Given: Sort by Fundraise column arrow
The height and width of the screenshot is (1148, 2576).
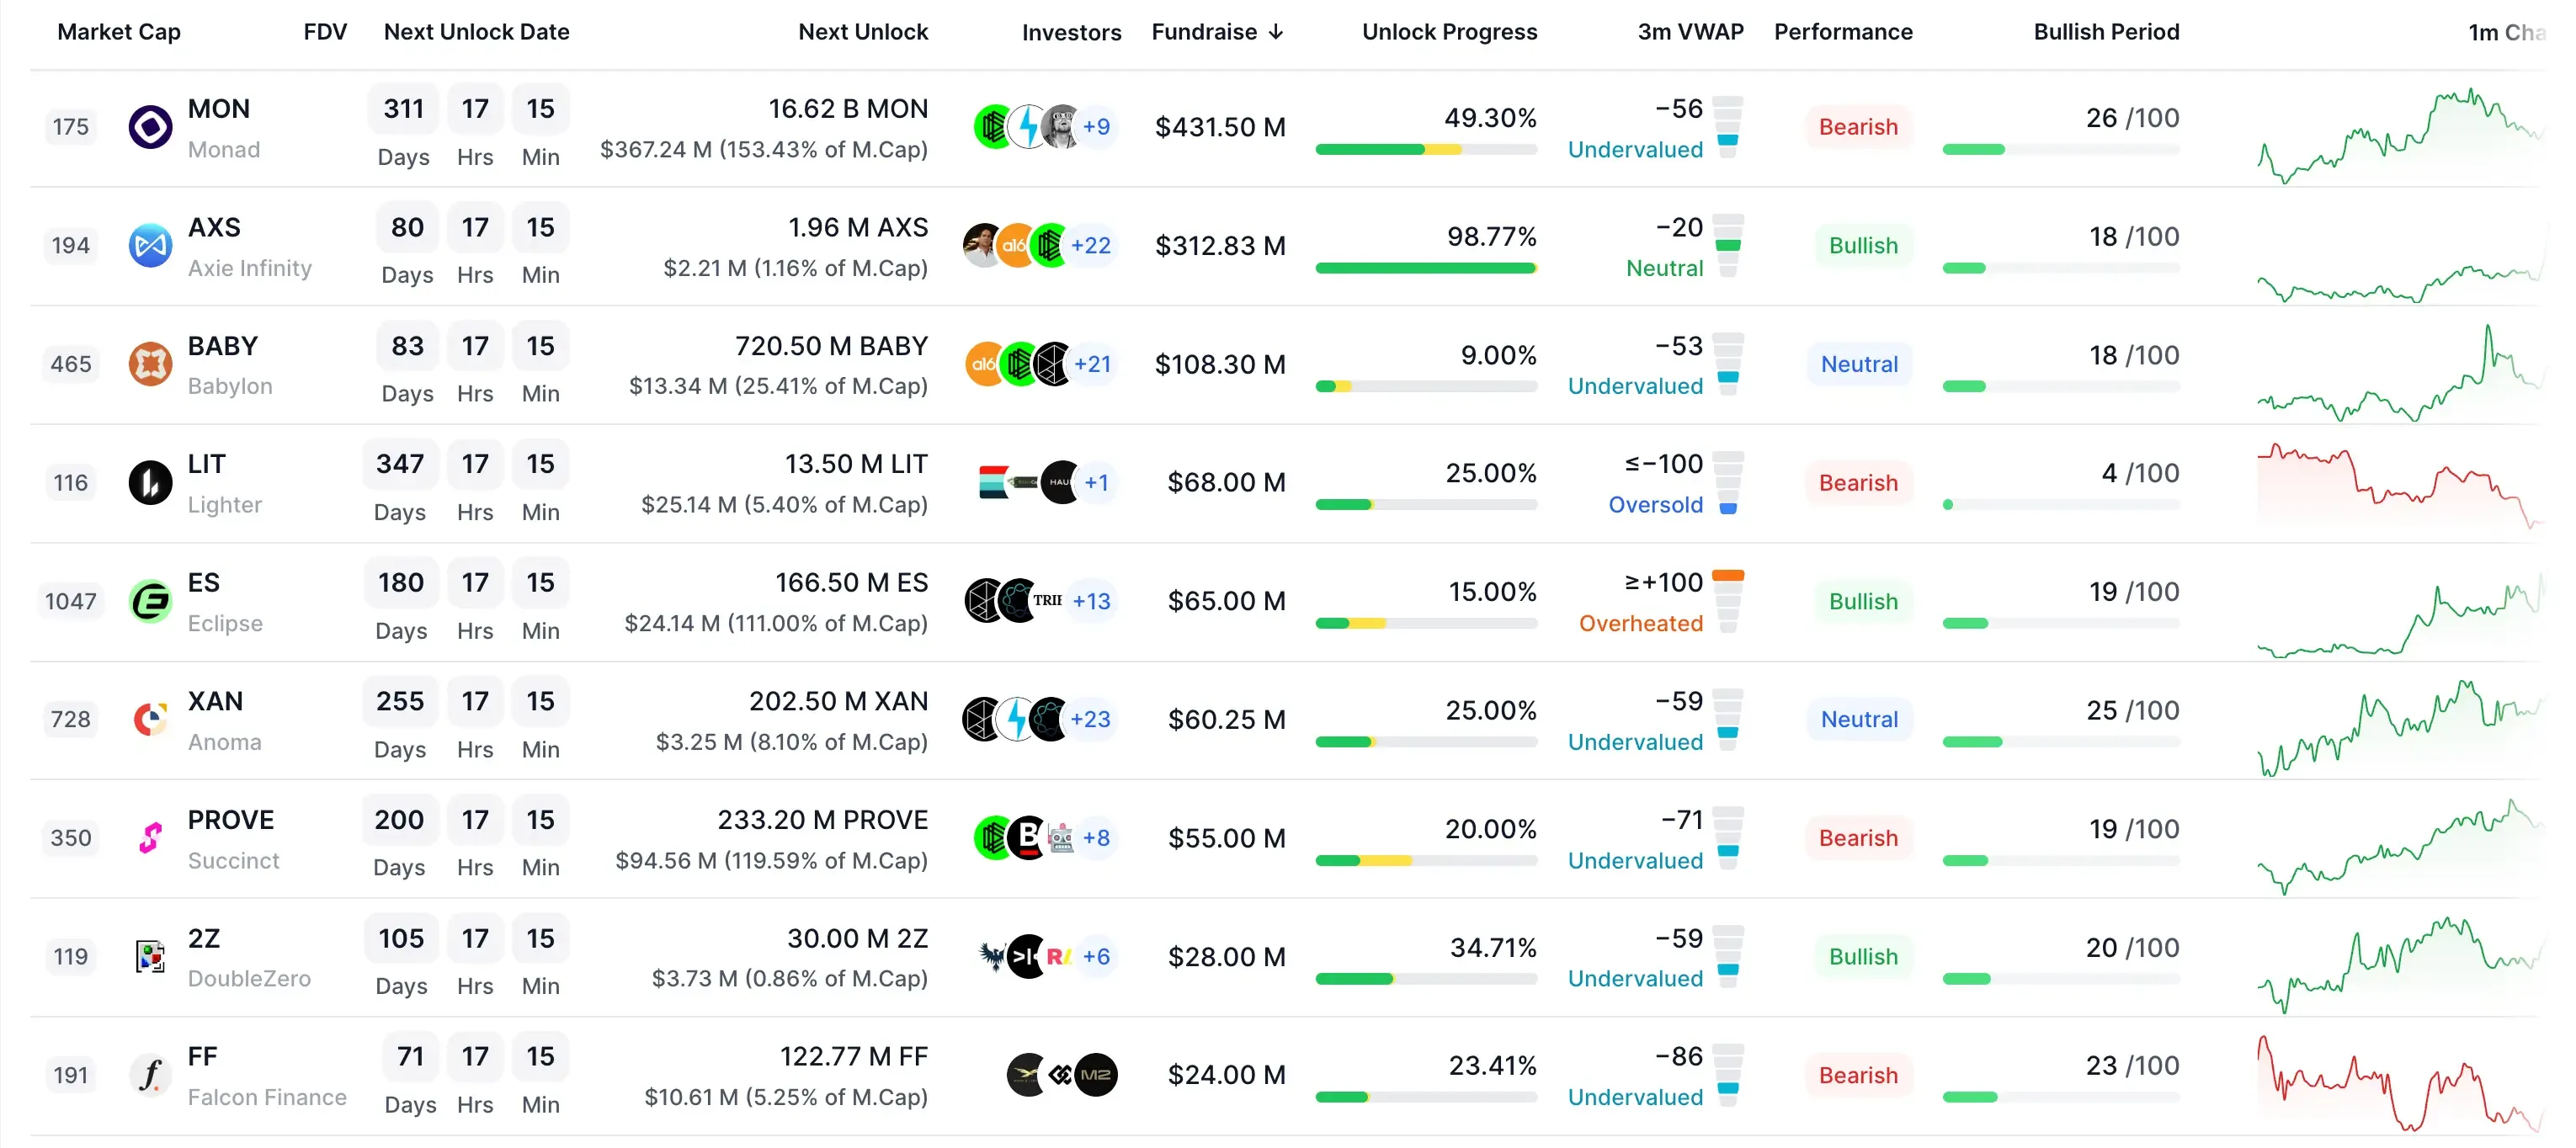Looking at the screenshot, I should pos(1275,32).
